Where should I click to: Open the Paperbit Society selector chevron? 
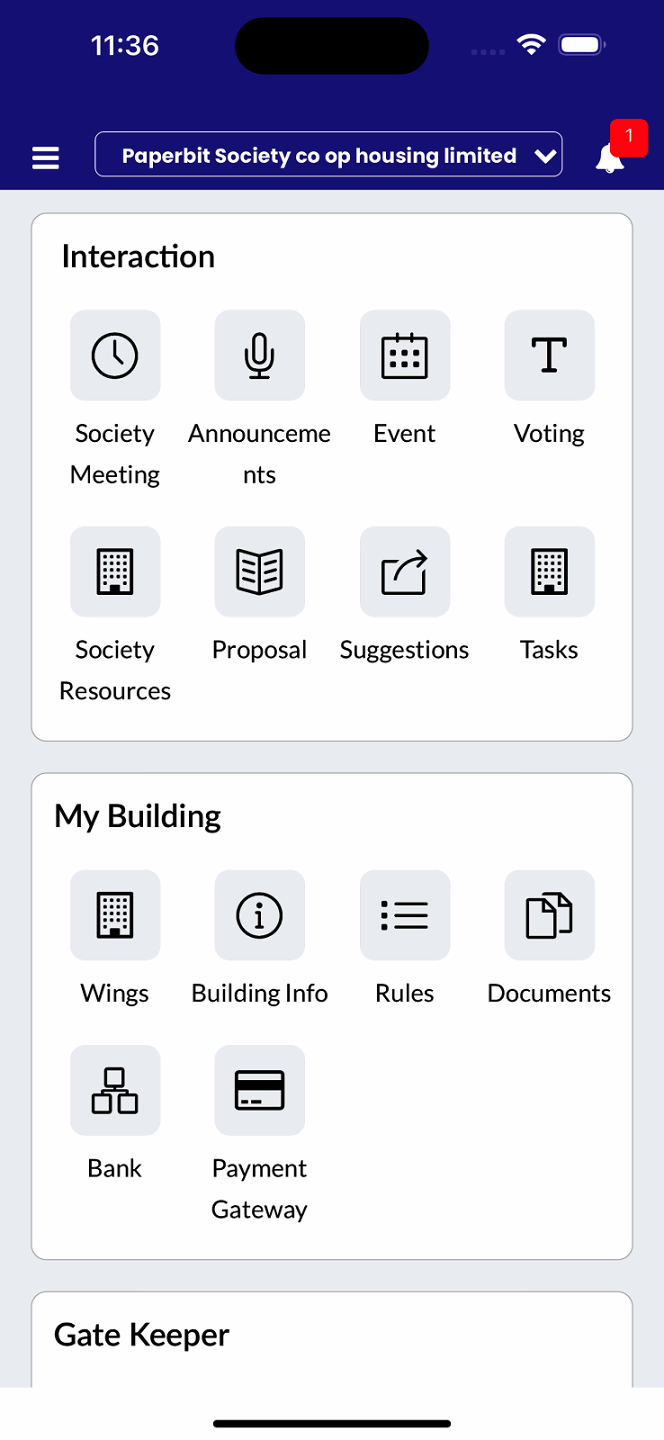pyautogui.click(x=545, y=155)
